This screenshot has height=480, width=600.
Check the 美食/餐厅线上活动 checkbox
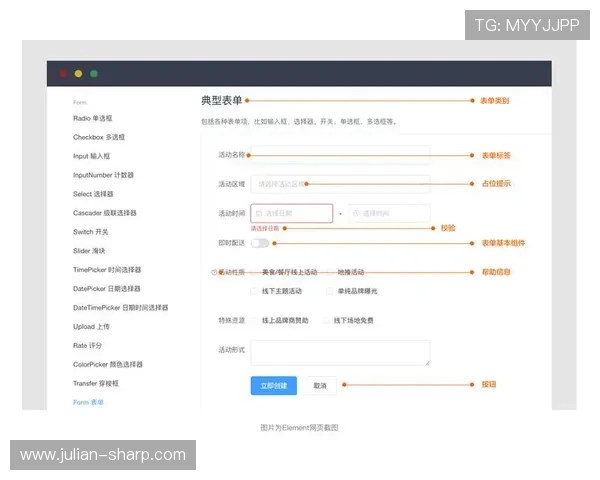254,272
